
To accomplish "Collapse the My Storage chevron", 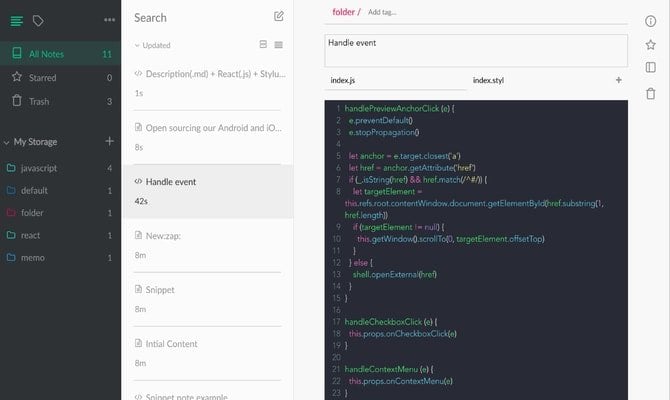I will [6, 142].
